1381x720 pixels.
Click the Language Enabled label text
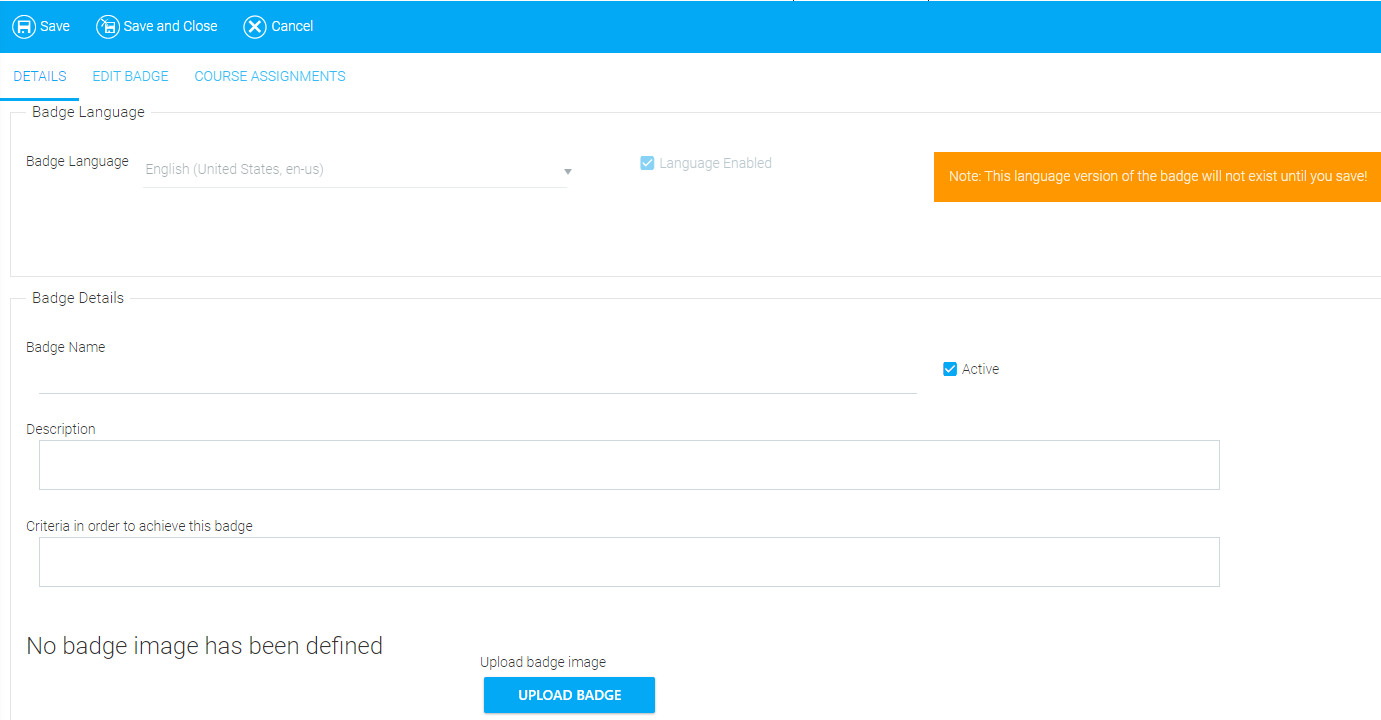point(715,163)
